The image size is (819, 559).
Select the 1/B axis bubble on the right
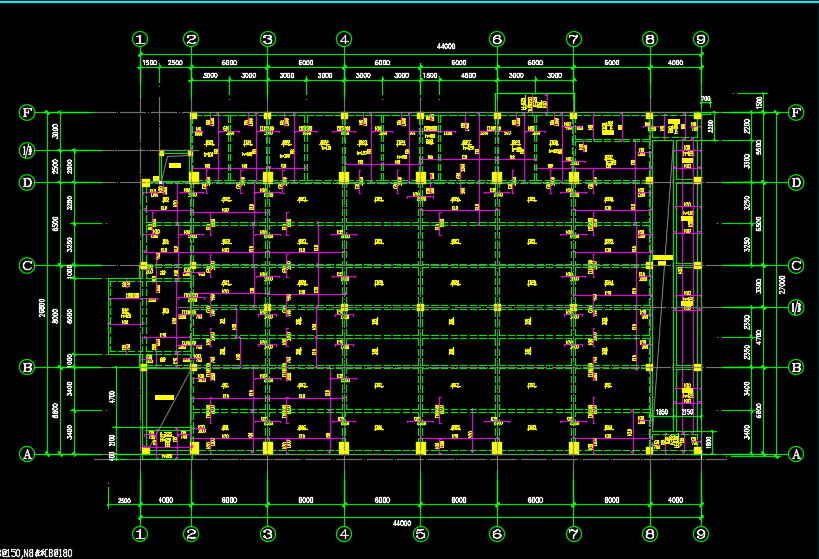[797, 307]
